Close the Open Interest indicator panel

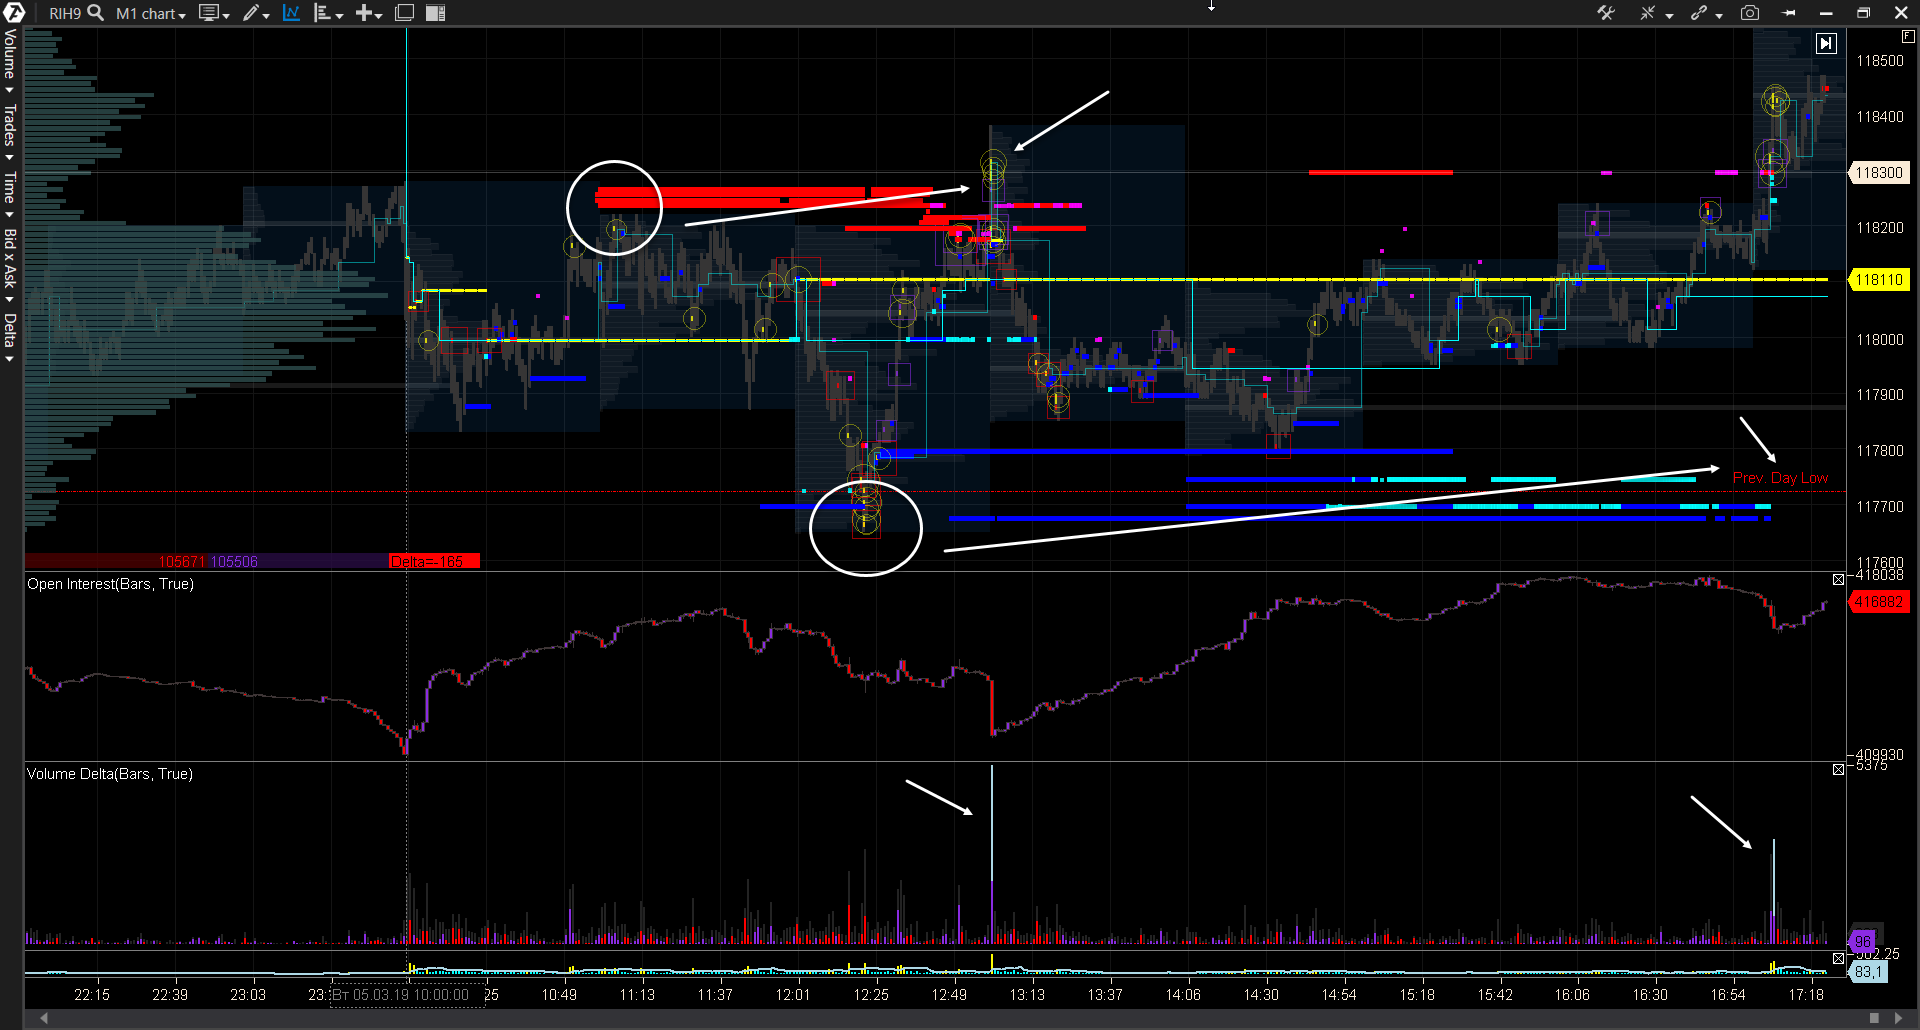pyautogui.click(x=1838, y=580)
